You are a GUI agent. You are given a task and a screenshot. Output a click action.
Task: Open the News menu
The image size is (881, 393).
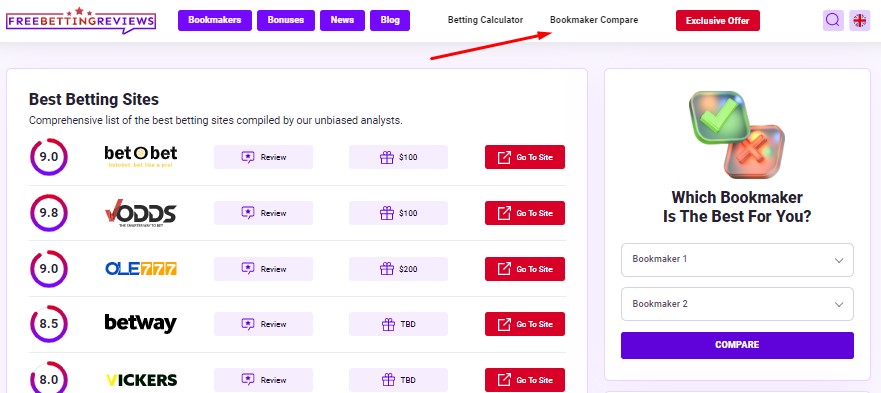tap(342, 20)
